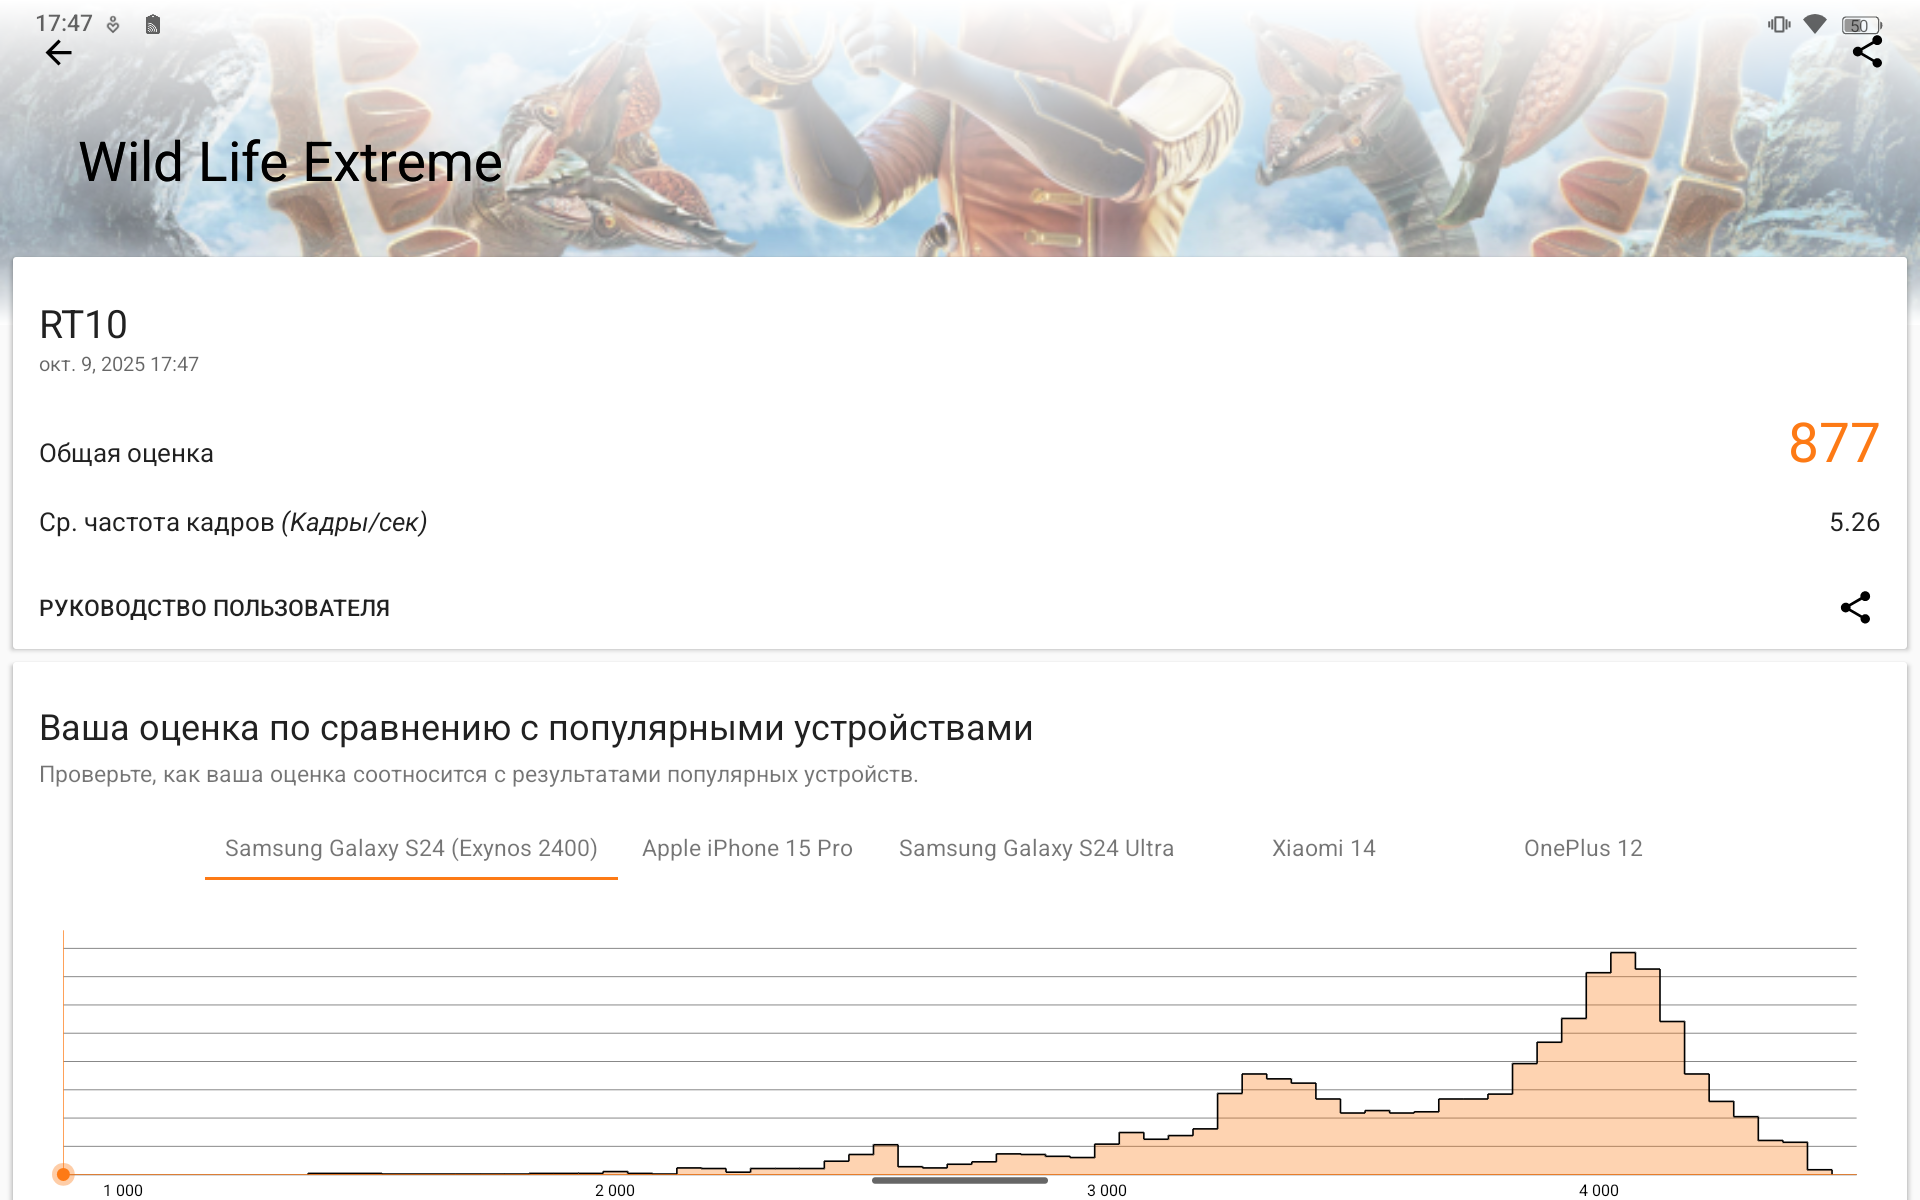Tap the Wi-Fi status icon
This screenshot has width=1920, height=1200.
(x=1814, y=24)
